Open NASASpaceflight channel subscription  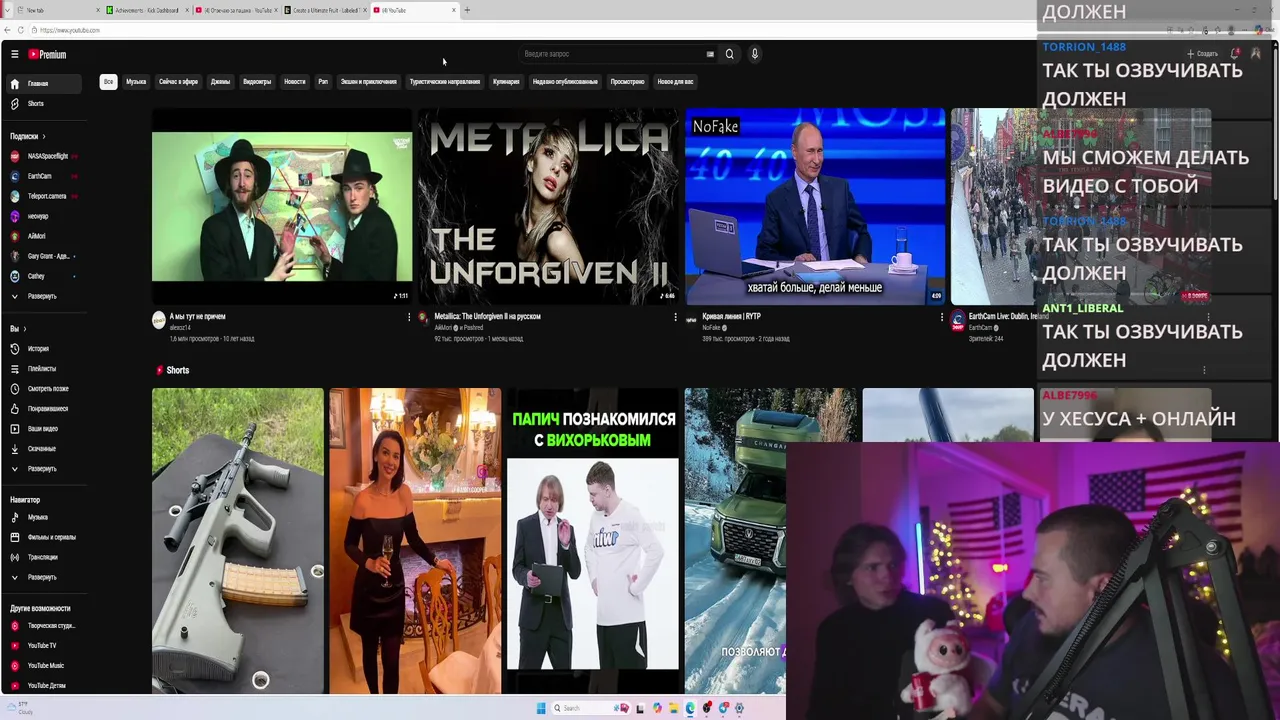(x=43, y=156)
